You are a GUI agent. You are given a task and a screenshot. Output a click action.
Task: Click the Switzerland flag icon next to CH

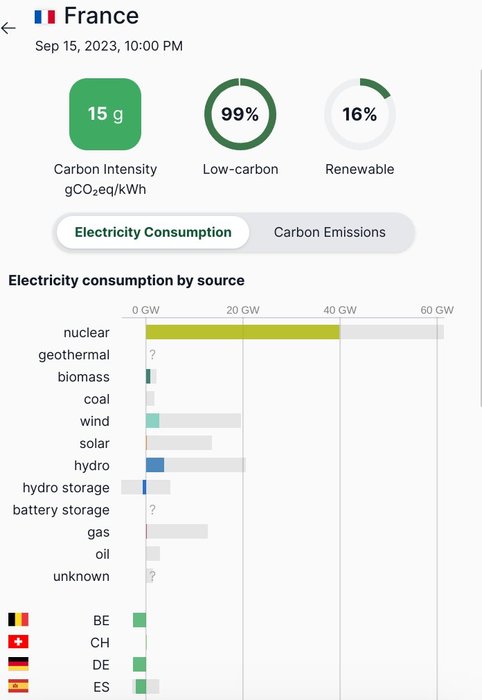point(18,642)
